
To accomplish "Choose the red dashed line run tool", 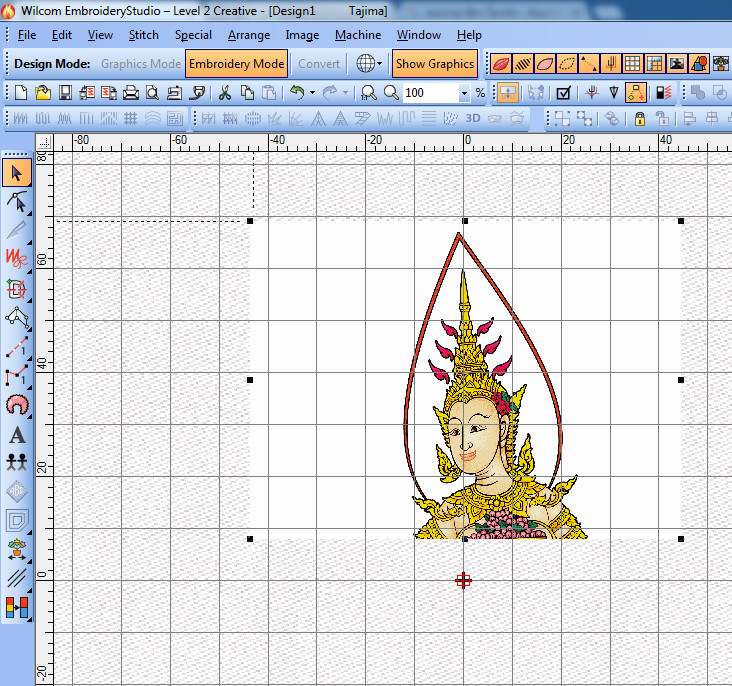I will tap(17, 347).
